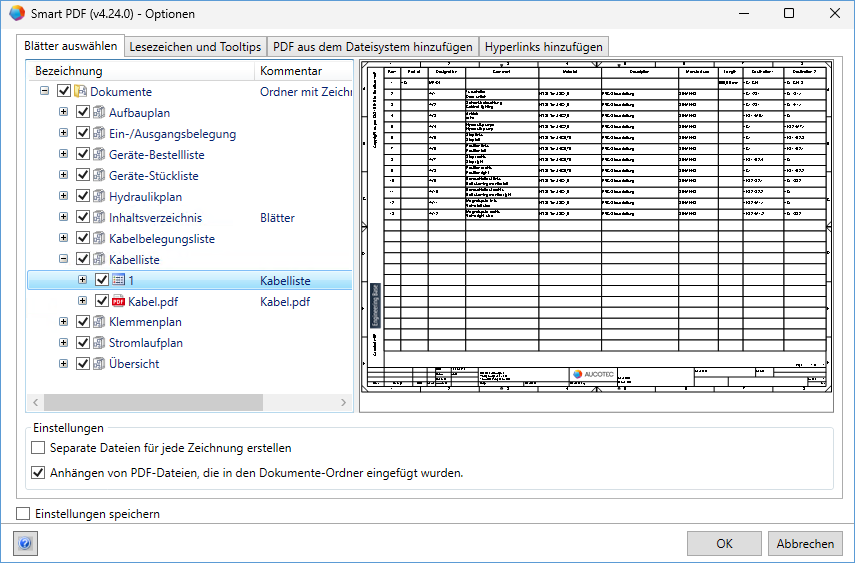Click the Hydraulikplan document icon
This screenshot has height=563, width=855.
[99, 197]
